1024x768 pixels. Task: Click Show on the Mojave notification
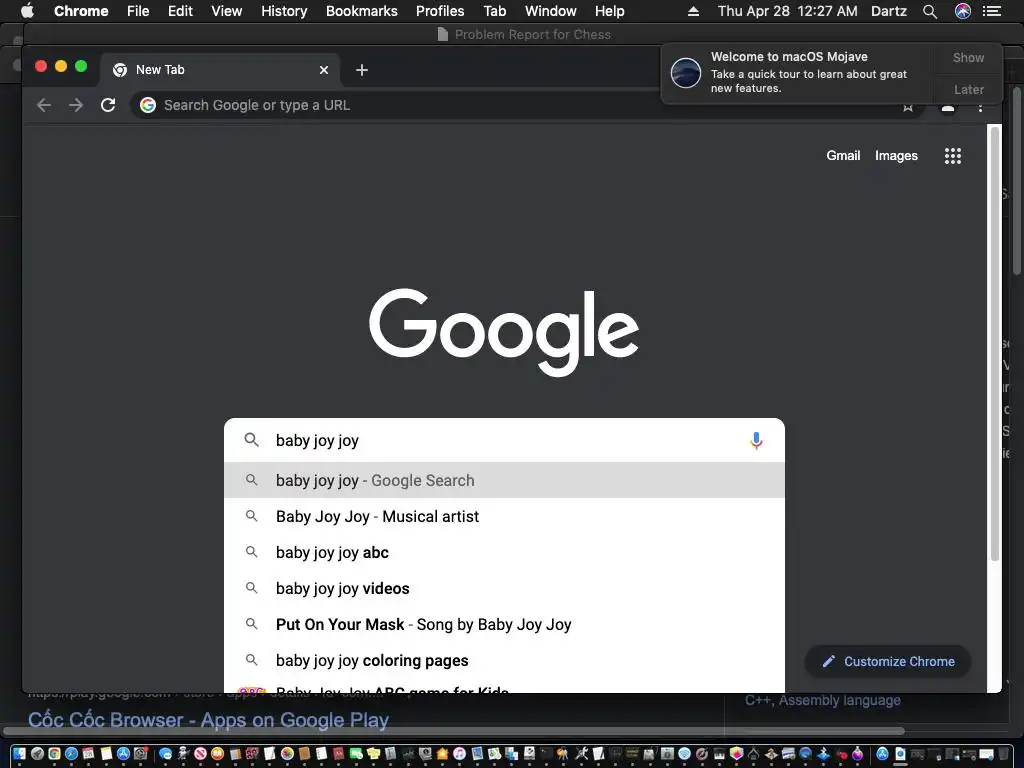point(968,57)
